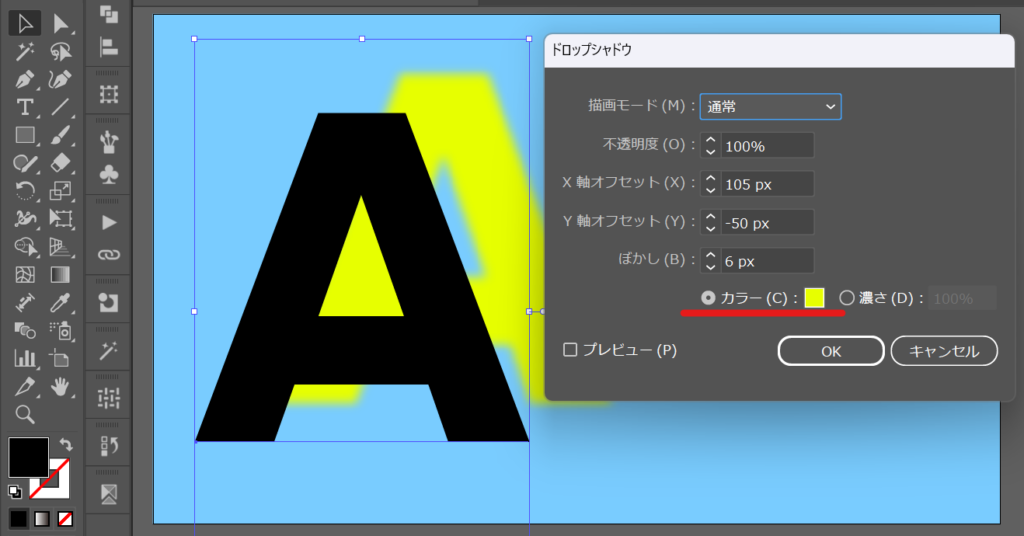Select the Eyedropper tool

pyautogui.click(x=60, y=303)
